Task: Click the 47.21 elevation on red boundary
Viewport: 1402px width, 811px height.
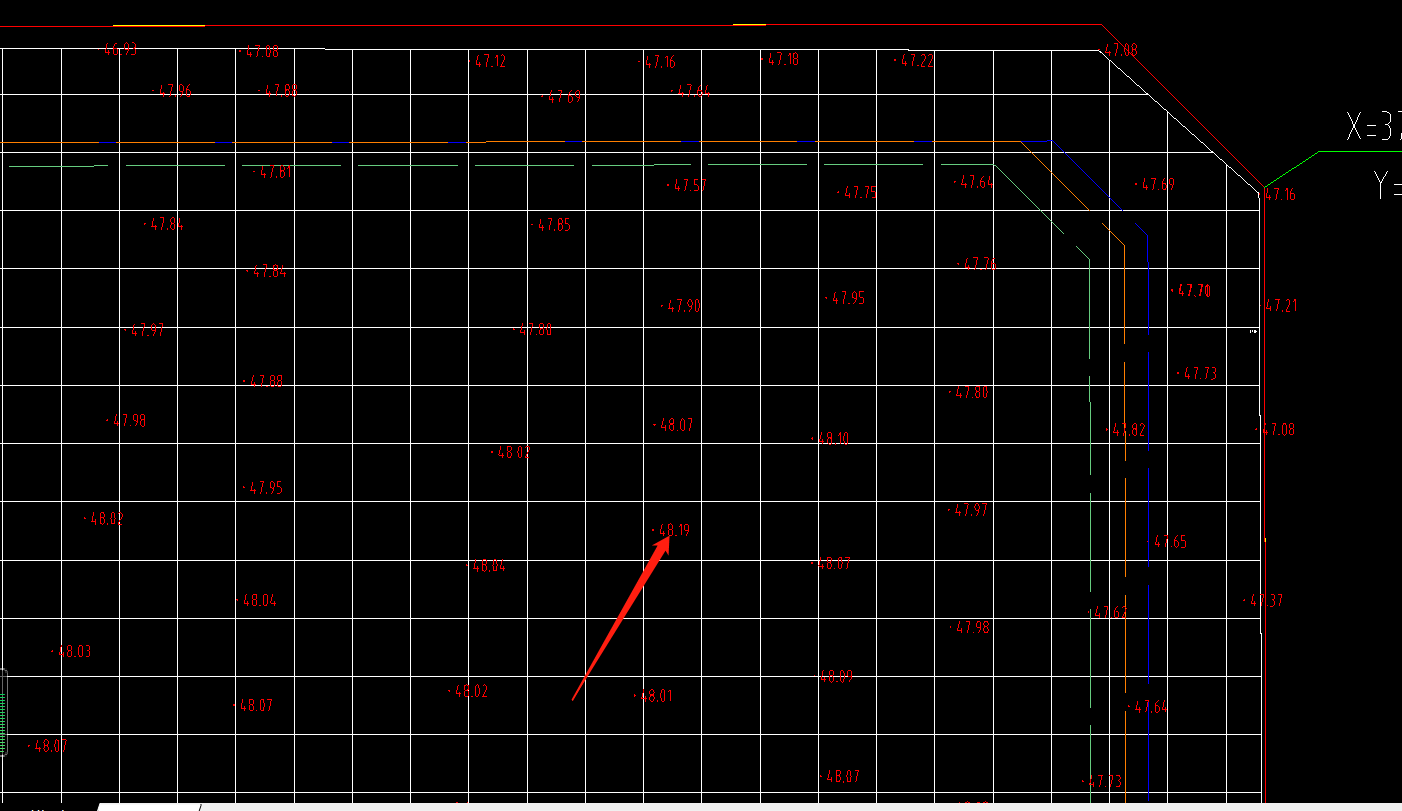Action: pyautogui.click(x=1281, y=306)
